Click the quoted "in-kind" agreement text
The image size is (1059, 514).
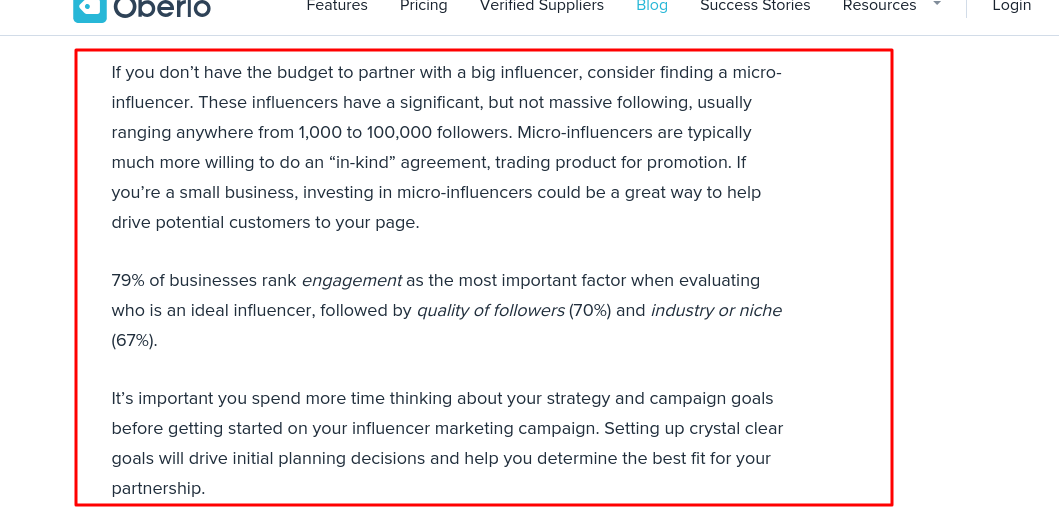point(350,163)
